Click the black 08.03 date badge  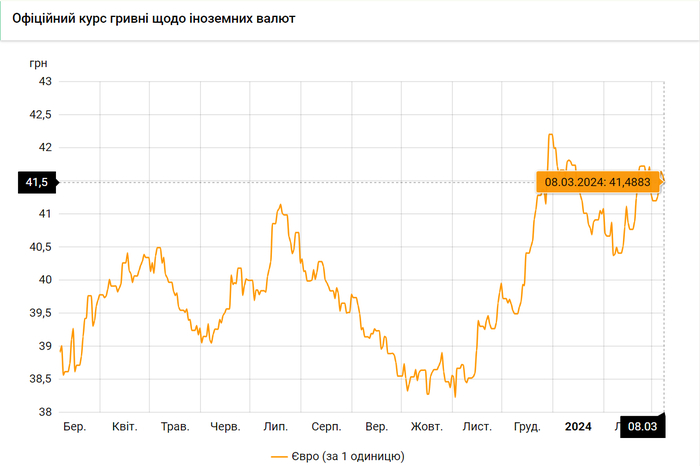642,427
